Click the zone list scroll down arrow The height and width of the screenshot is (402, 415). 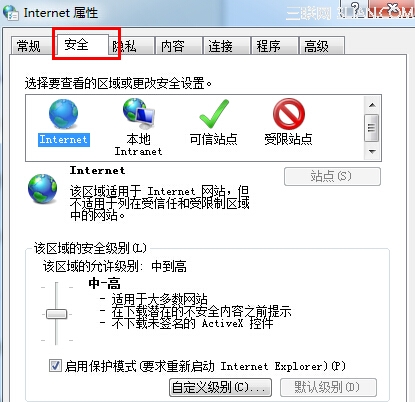[x=372, y=152]
